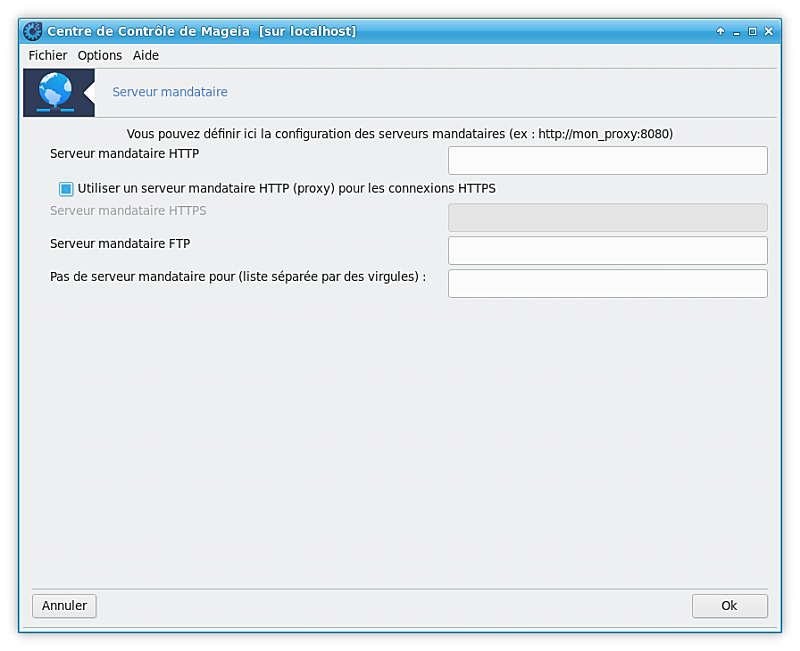Click the proxy configuration example description text
Viewport: 800px width, 651px height.
click(400, 133)
